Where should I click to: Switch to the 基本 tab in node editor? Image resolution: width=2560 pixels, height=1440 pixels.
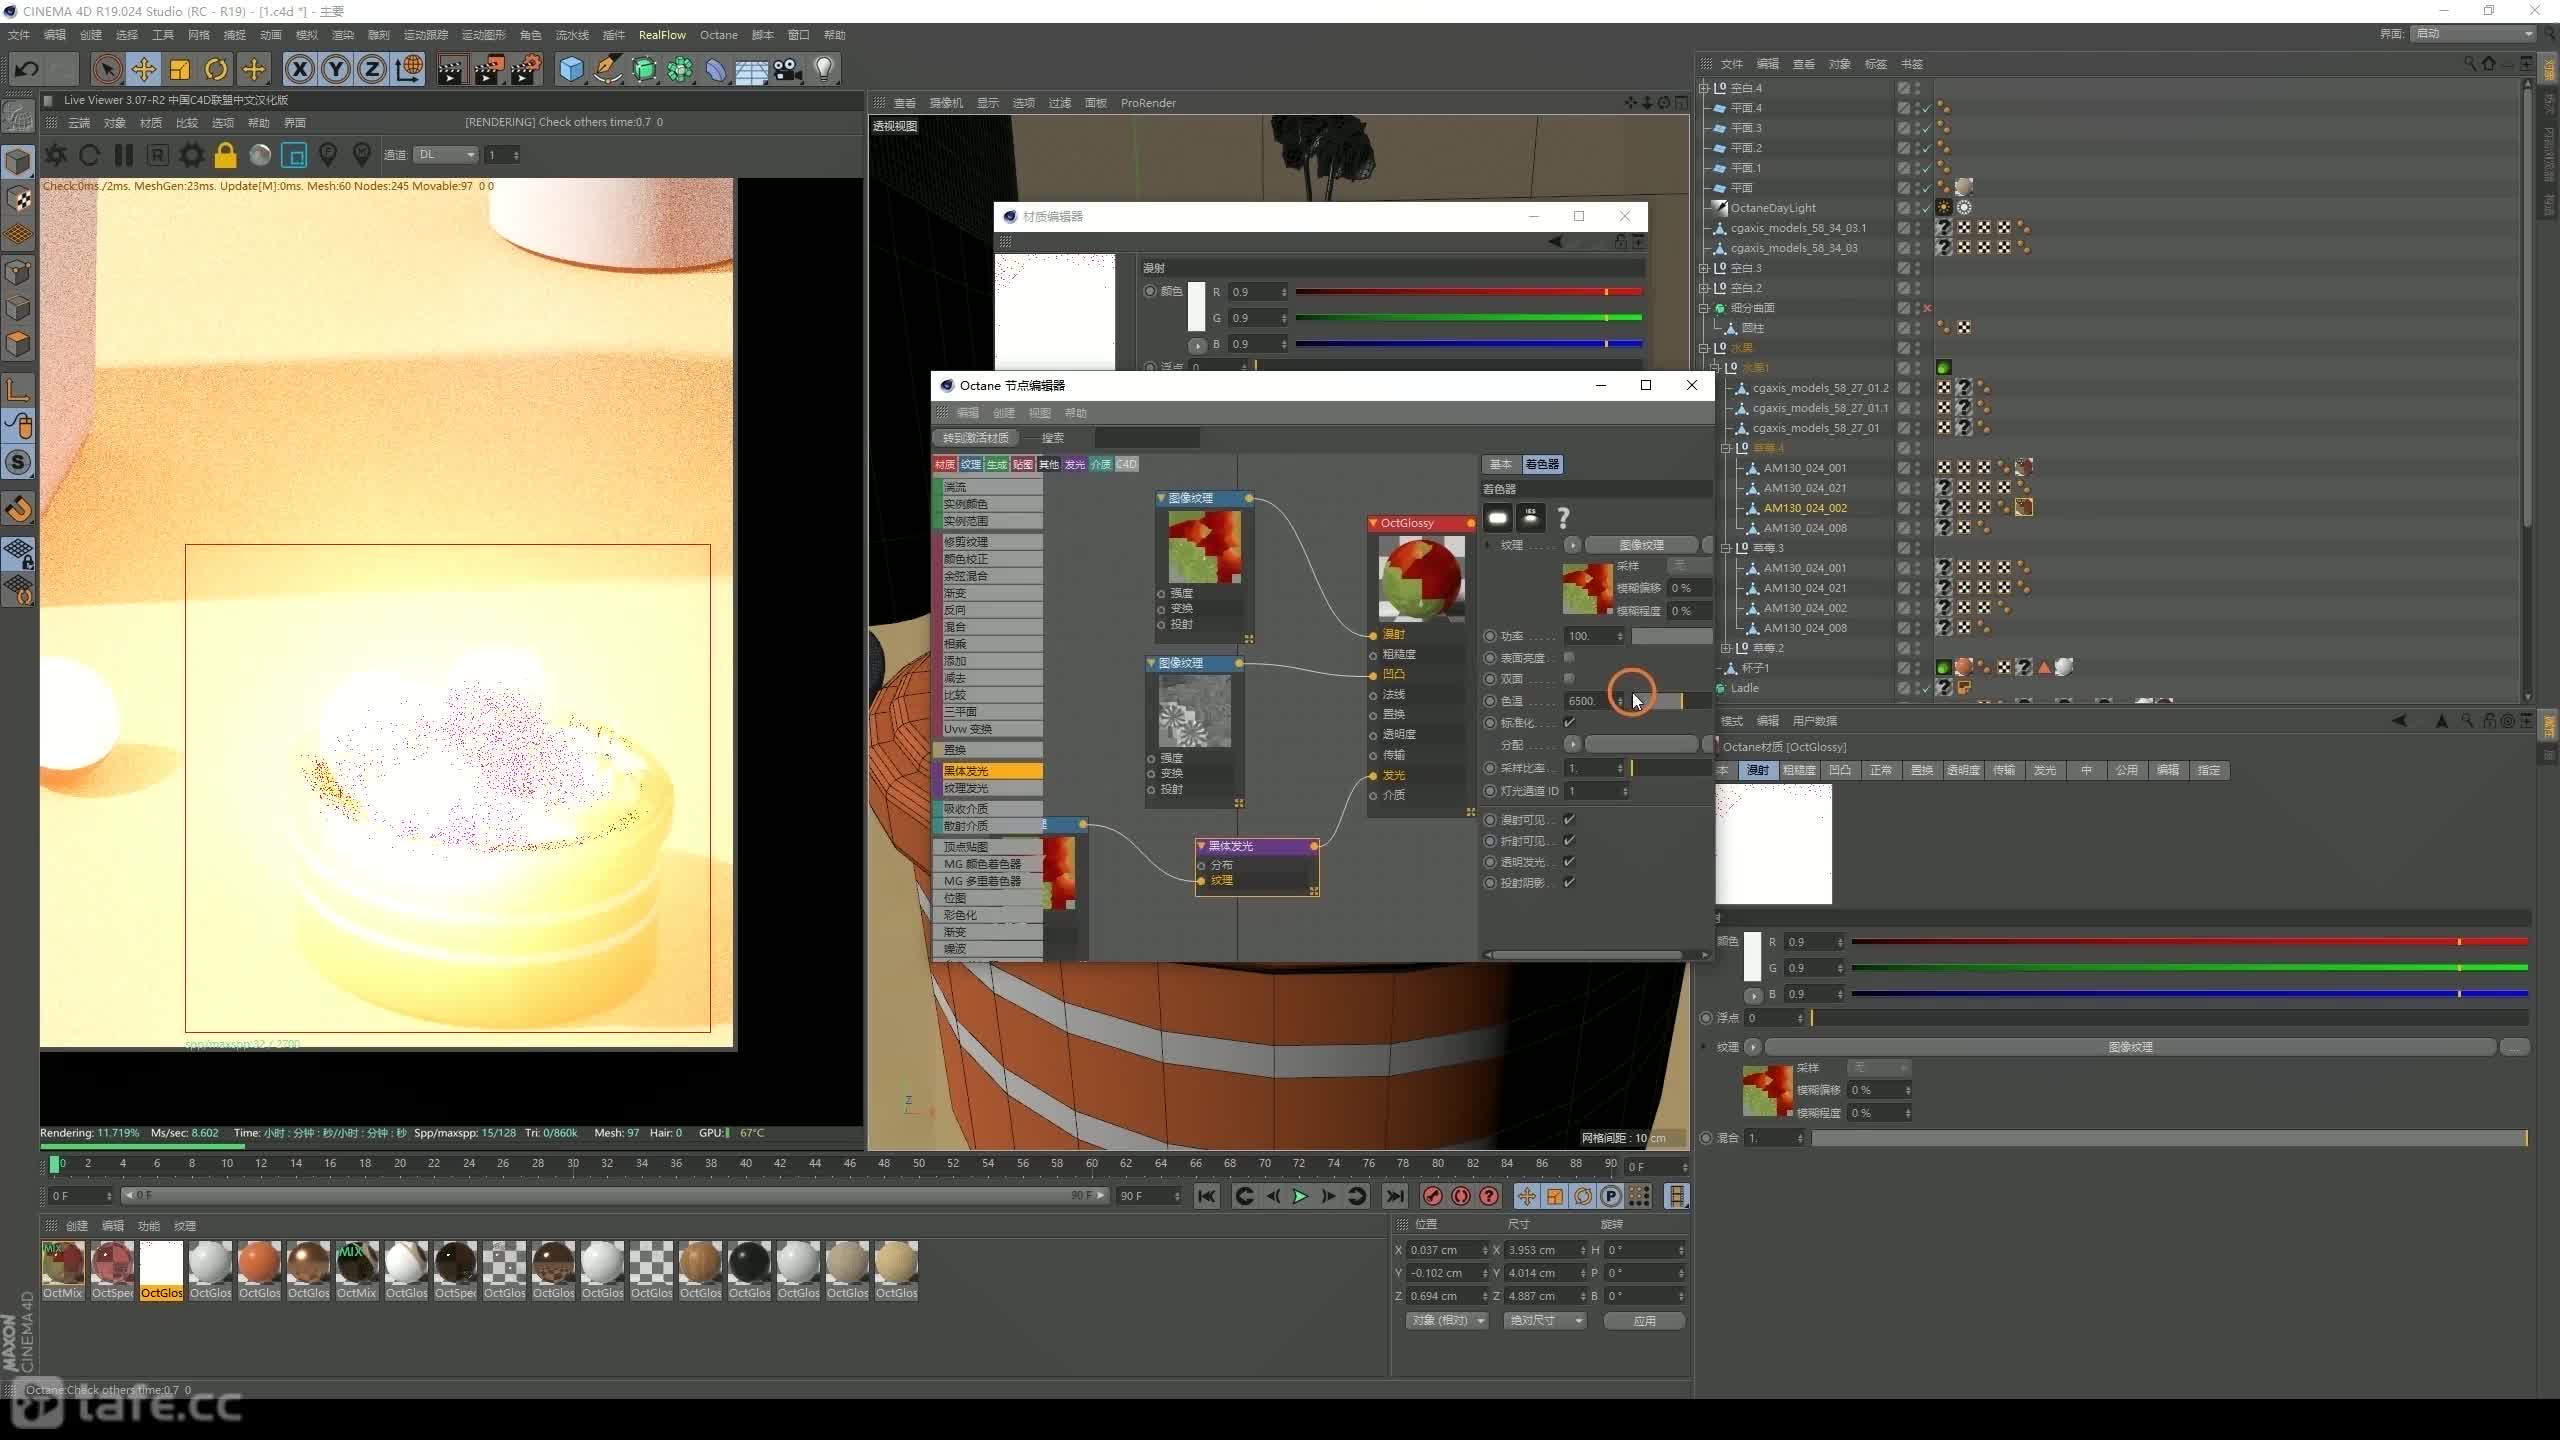click(1501, 464)
